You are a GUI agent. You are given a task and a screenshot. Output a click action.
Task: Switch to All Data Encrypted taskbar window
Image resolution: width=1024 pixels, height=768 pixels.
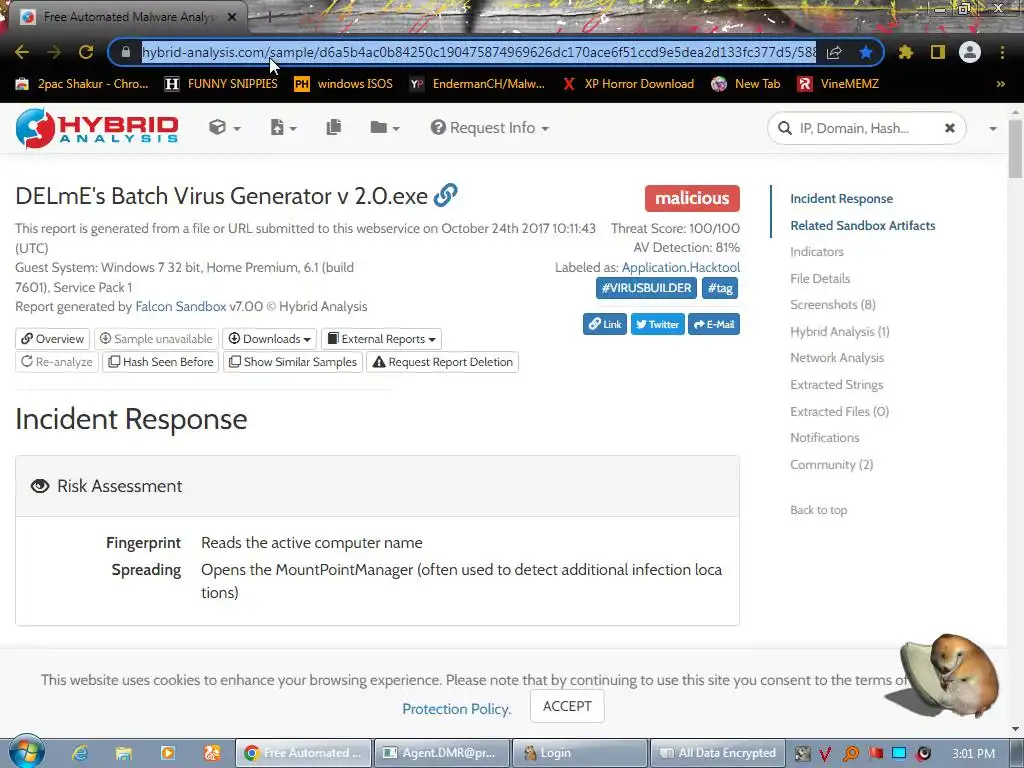click(x=717, y=753)
